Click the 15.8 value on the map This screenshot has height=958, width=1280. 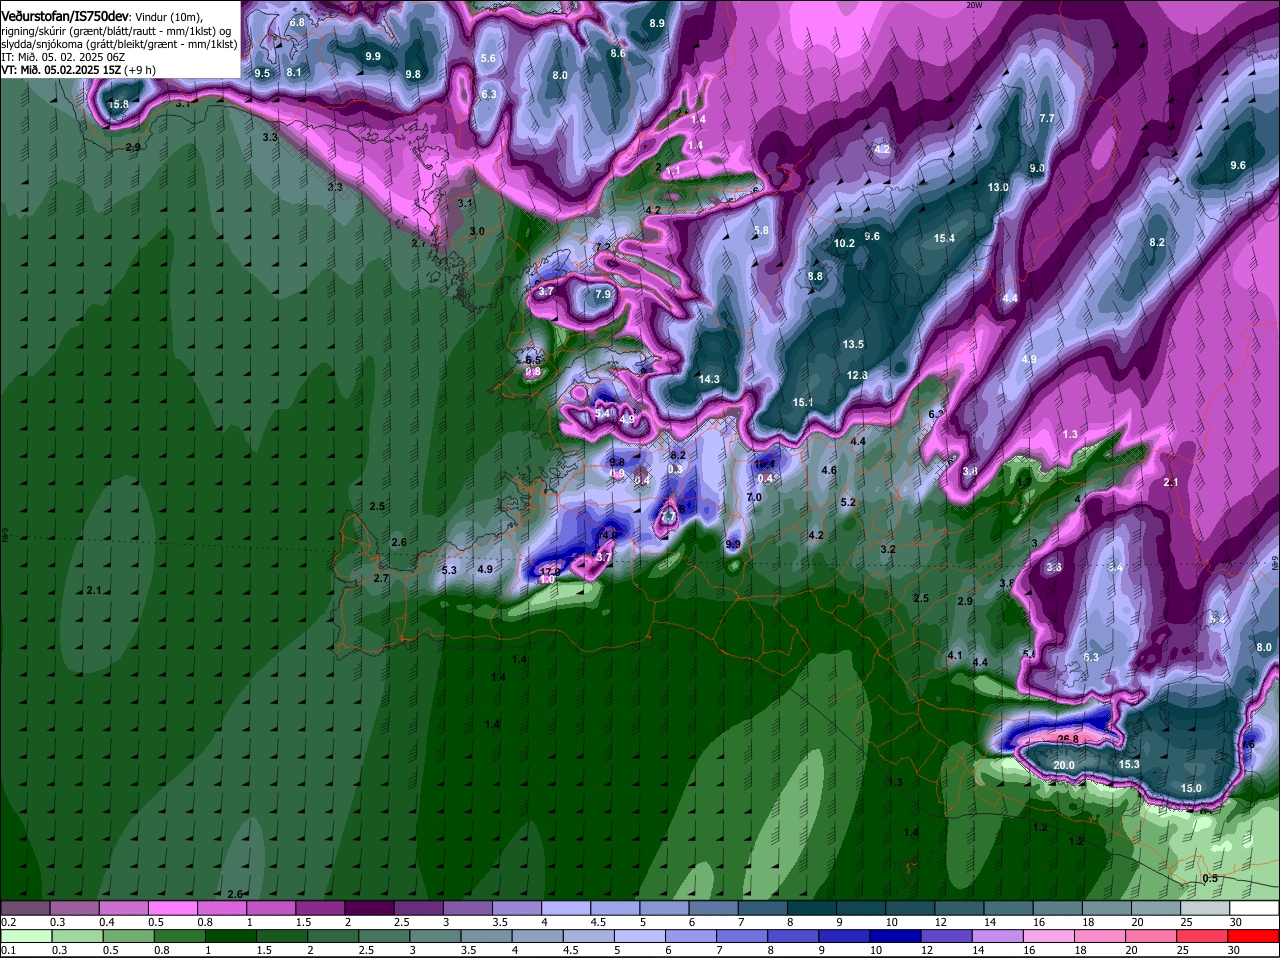click(118, 104)
